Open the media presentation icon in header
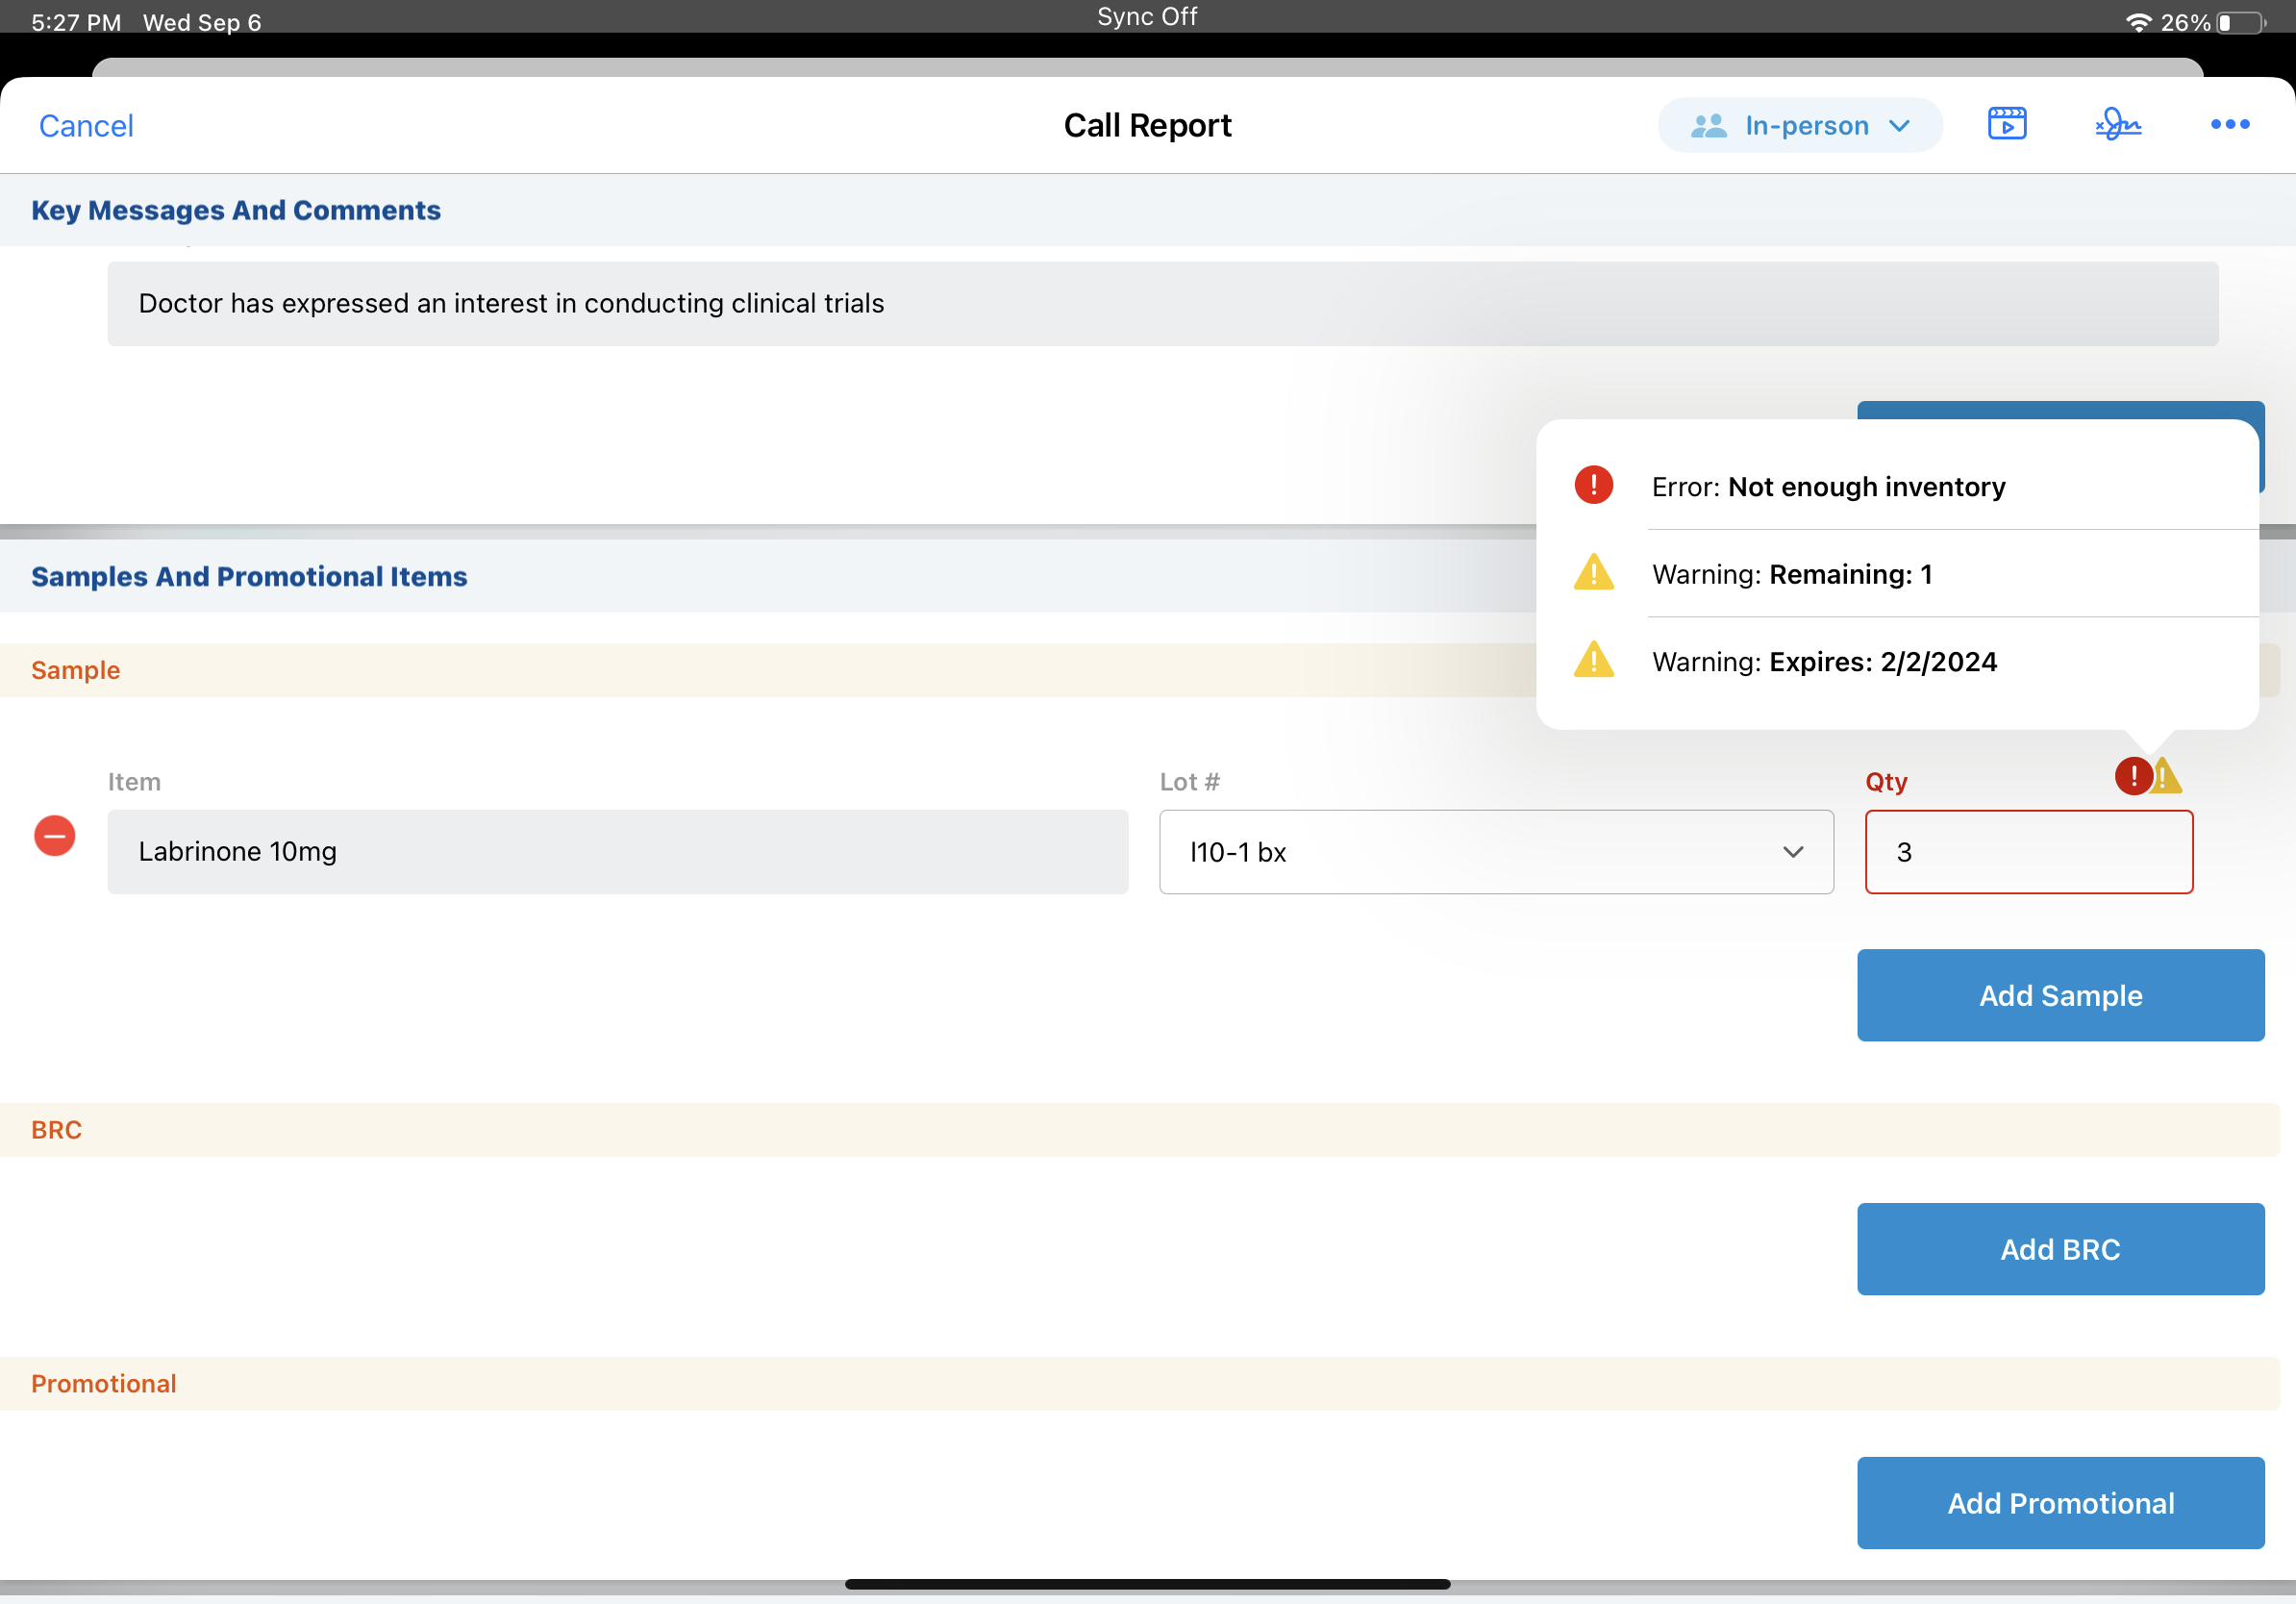The image size is (2296, 1604). 2006,124
